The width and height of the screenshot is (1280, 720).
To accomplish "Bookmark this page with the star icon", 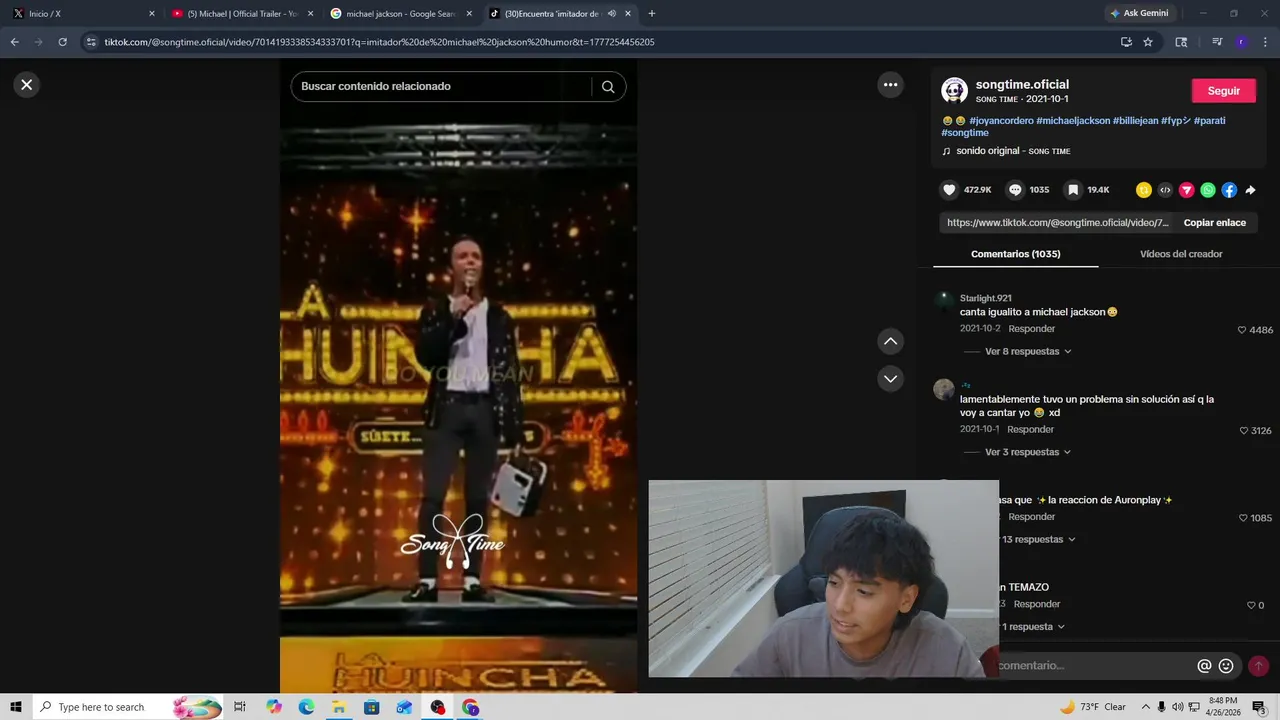I will (1148, 42).
